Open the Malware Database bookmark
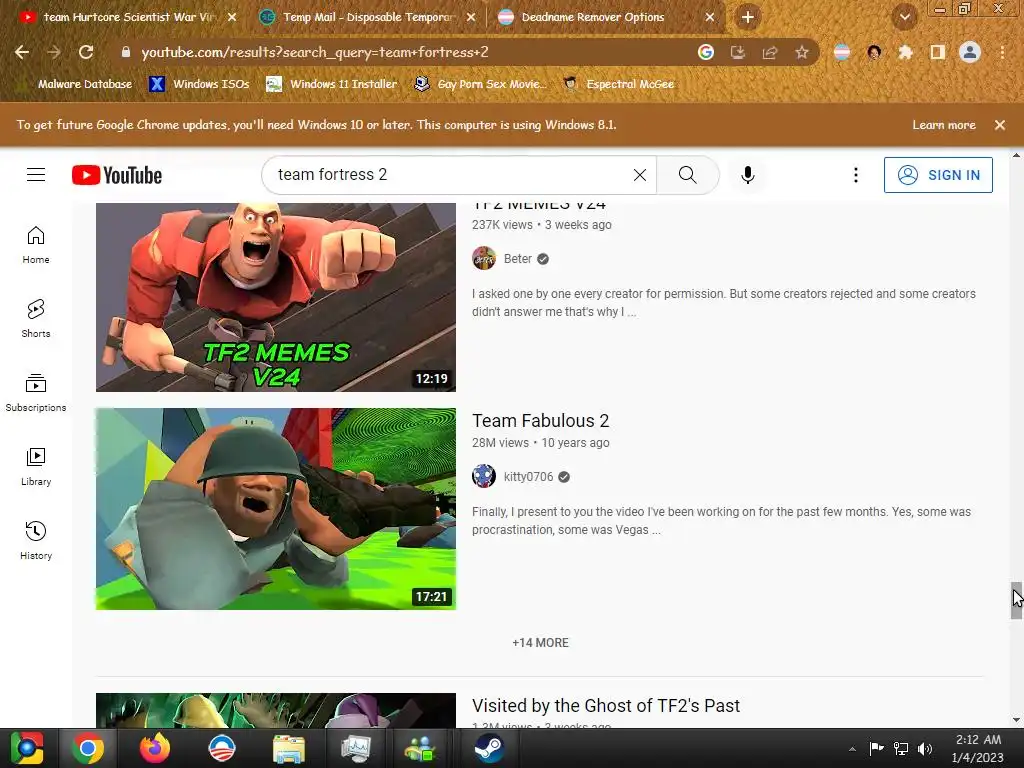This screenshot has width=1024, height=768. point(84,84)
